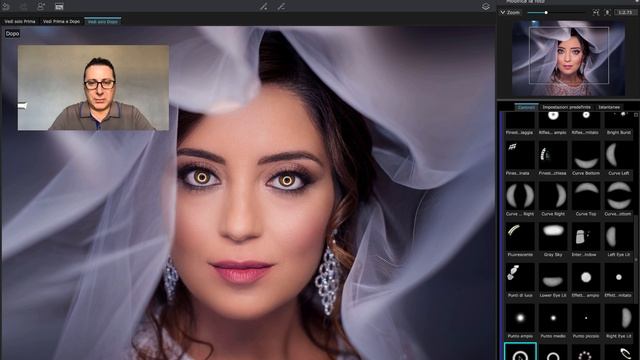Click the zoom ratio value field
The image size is (640, 360).
625,13
